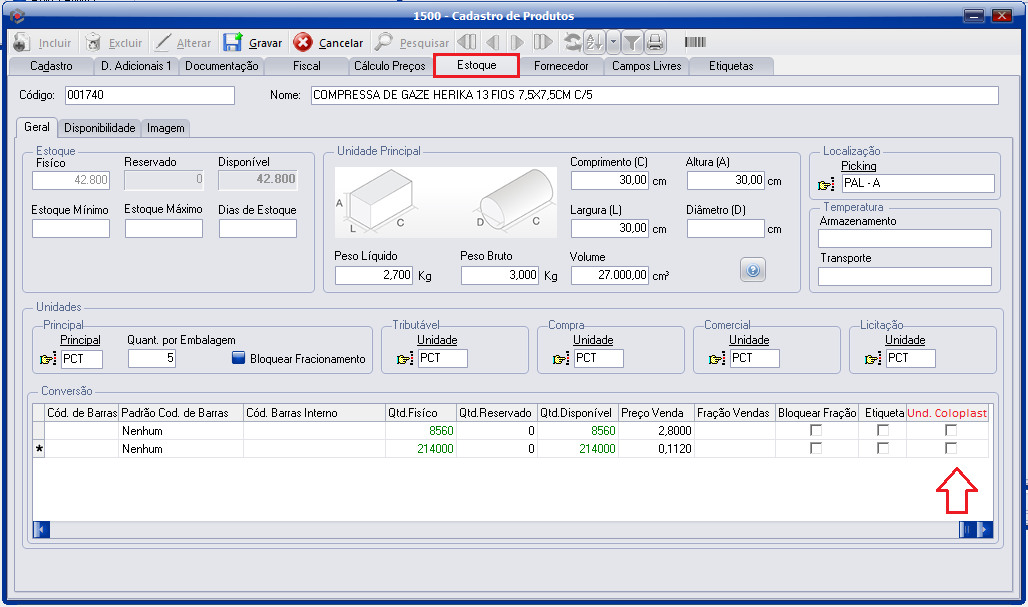Open dropdown arrow next to sort icon
Viewport: 1028px width, 607px height.
(x=611, y=43)
